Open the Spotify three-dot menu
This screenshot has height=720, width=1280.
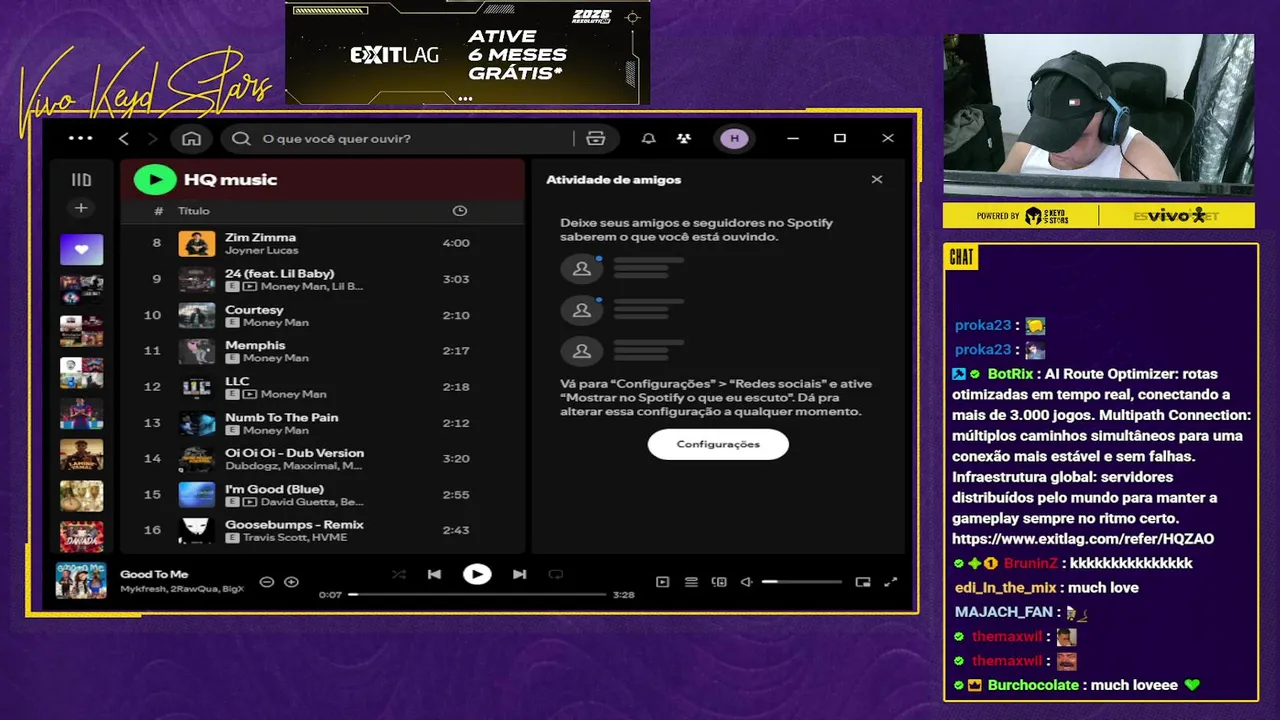point(80,138)
